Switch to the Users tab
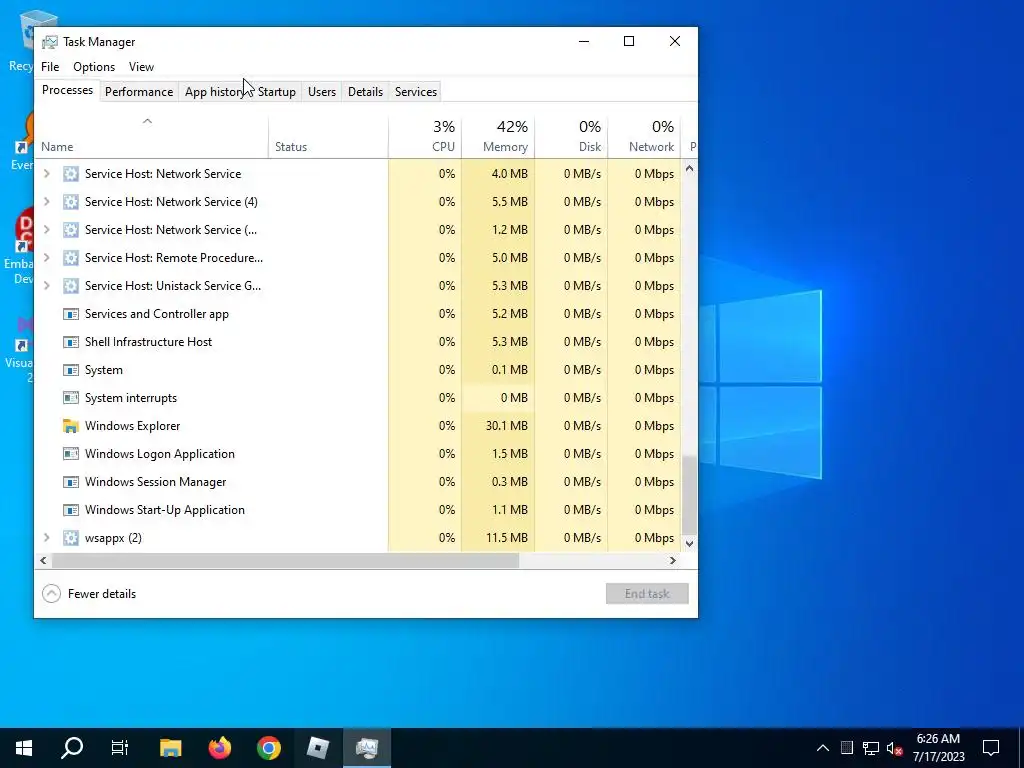Screen dimensions: 1024x768 point(322,91)
